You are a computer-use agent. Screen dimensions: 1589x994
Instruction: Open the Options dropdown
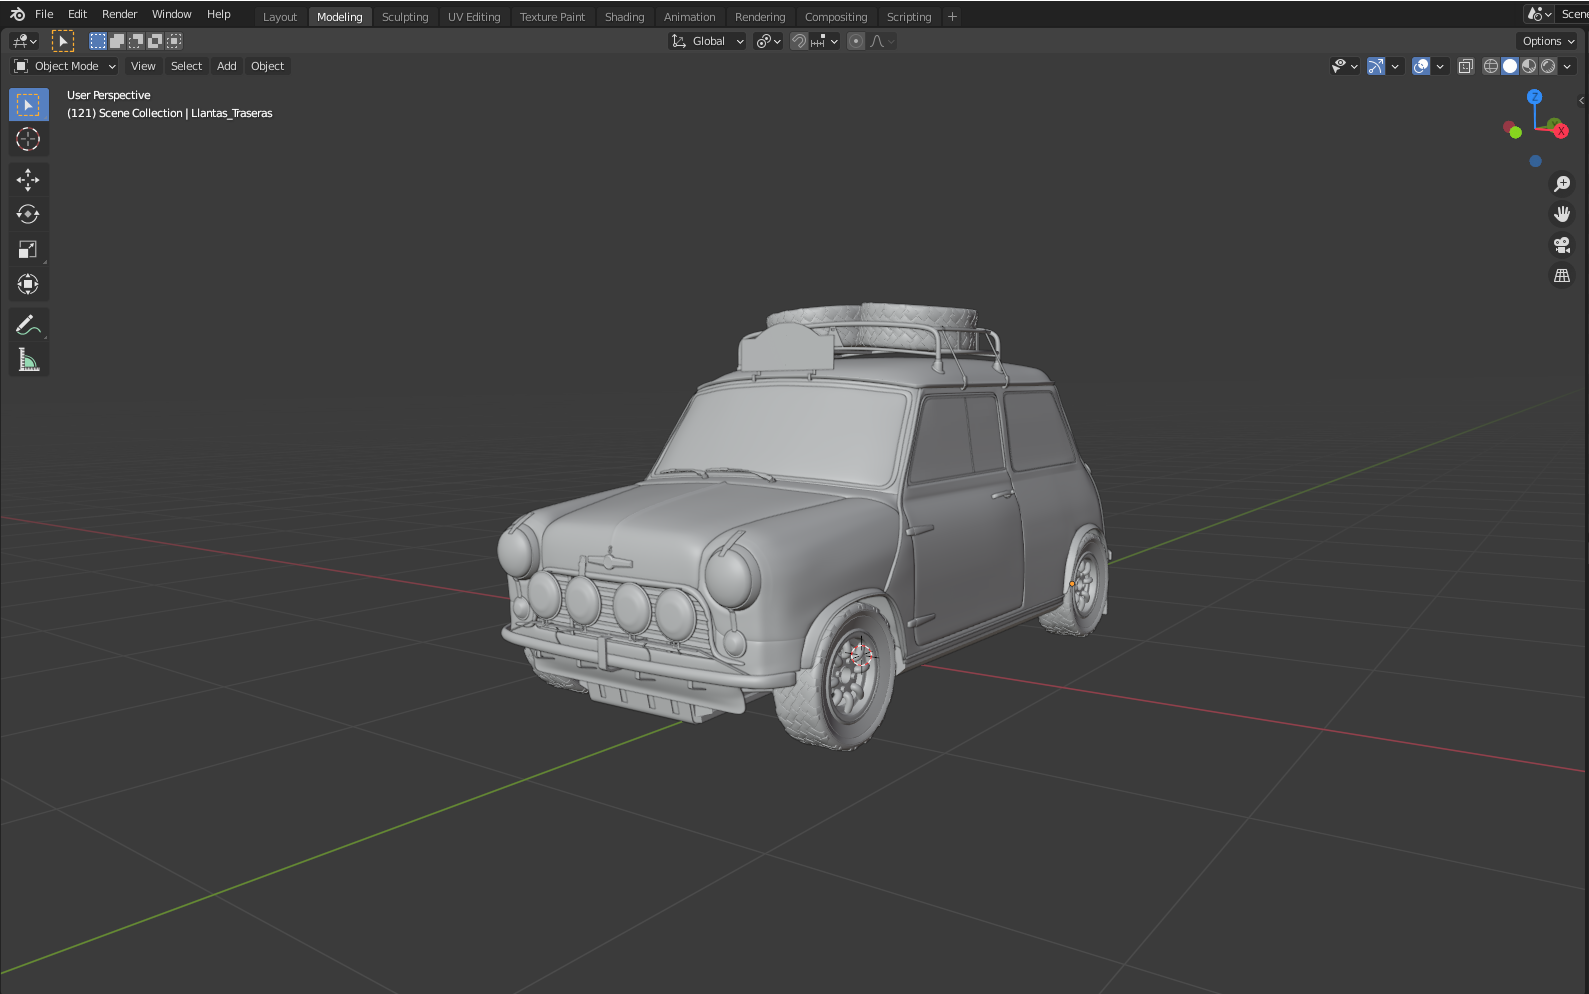1548,41
